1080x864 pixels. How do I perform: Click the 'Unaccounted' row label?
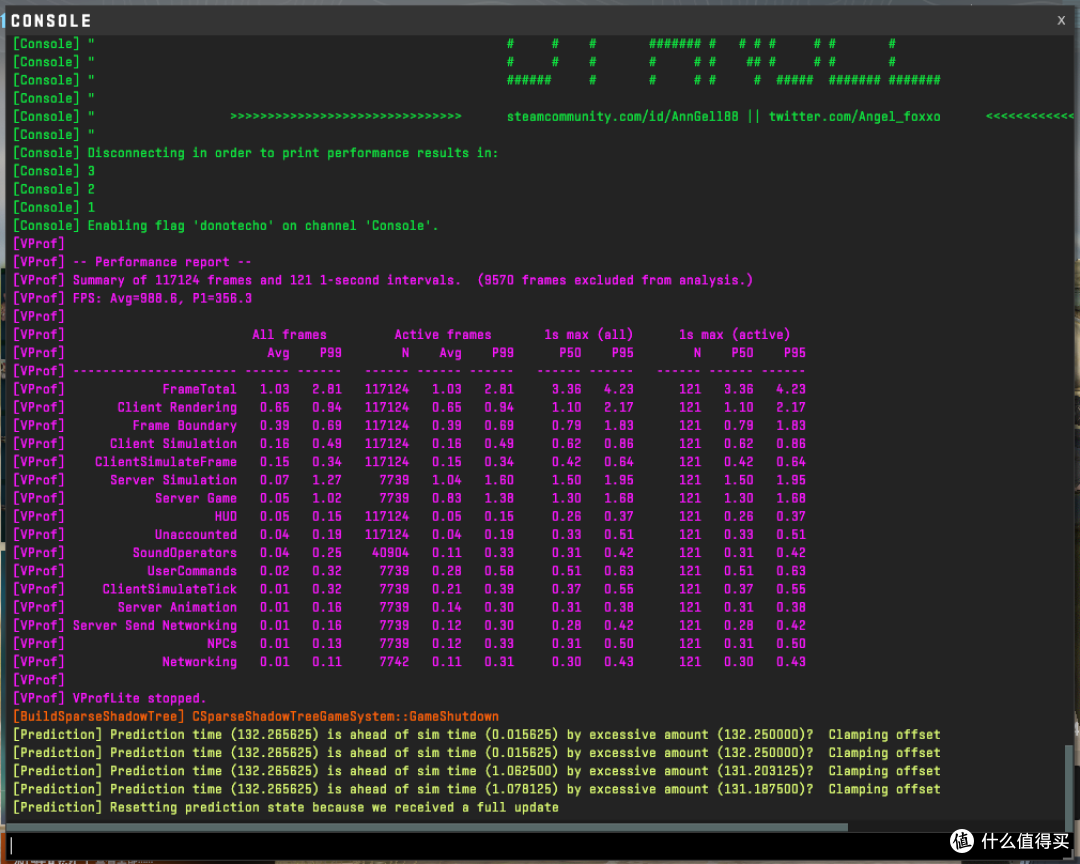click(x=196, y=535)
